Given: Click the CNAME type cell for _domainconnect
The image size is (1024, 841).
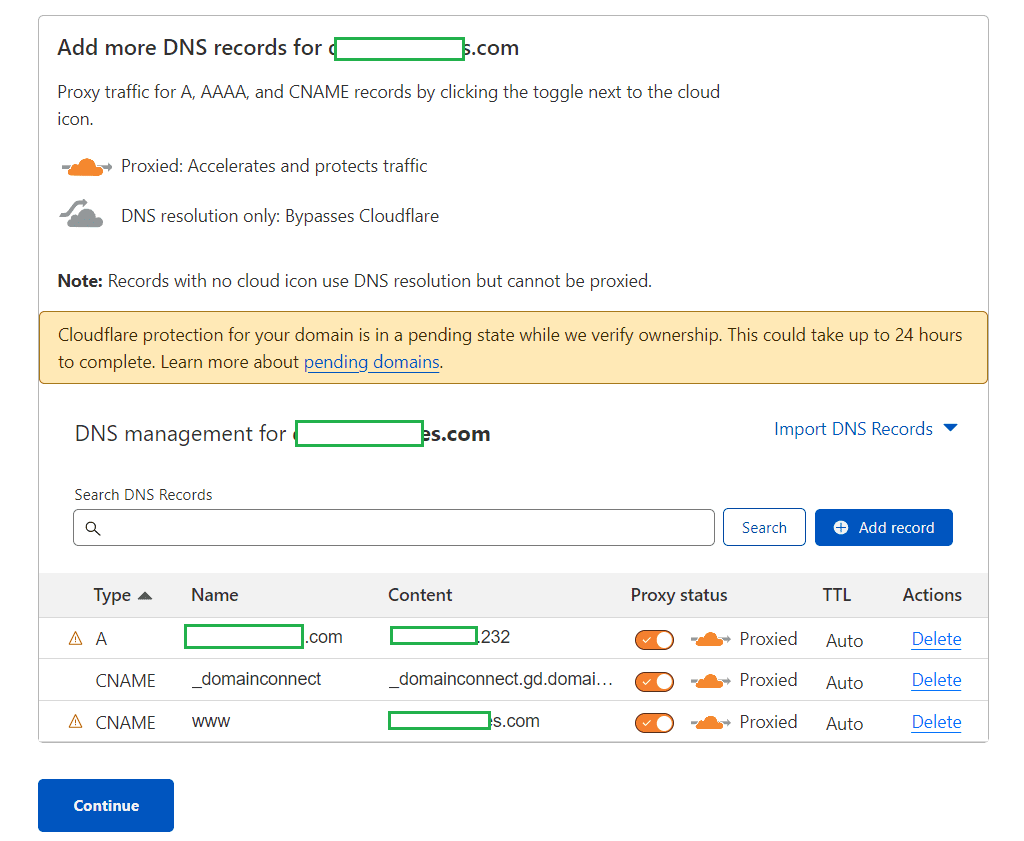Looking at the screenshot, I should (125, 680).
